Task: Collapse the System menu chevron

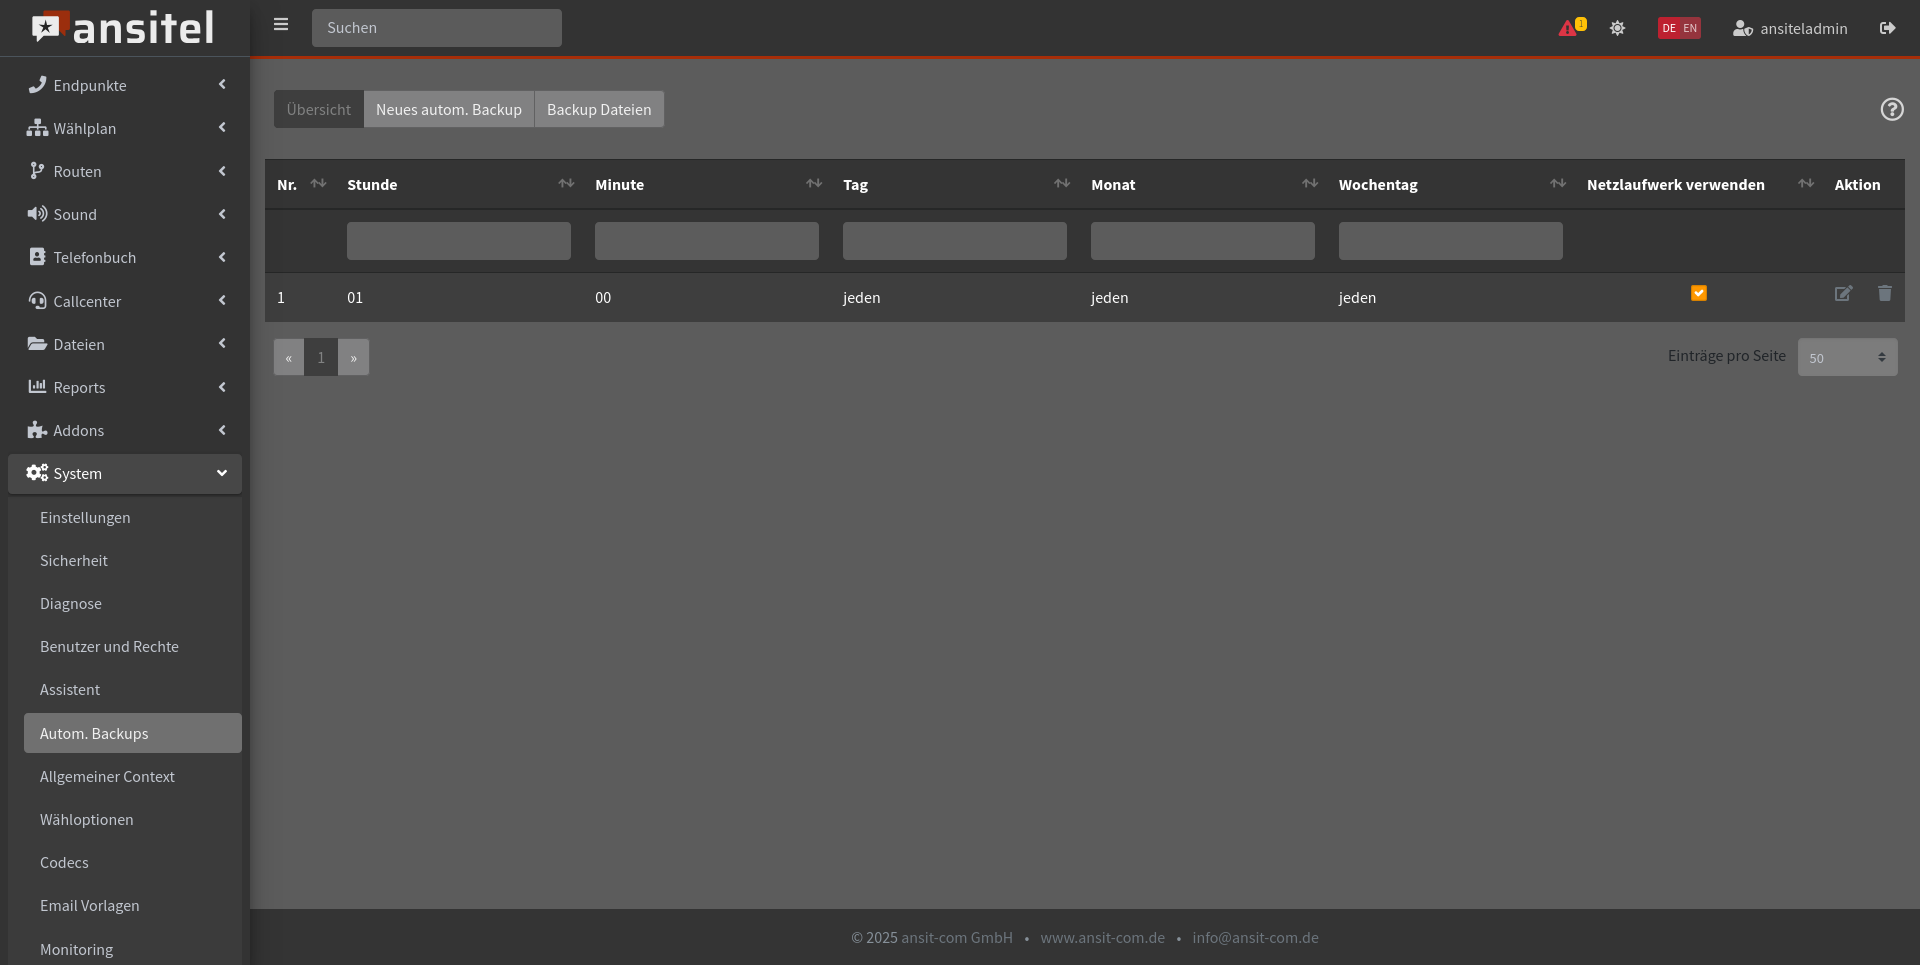Action: [x=222, y=473]
